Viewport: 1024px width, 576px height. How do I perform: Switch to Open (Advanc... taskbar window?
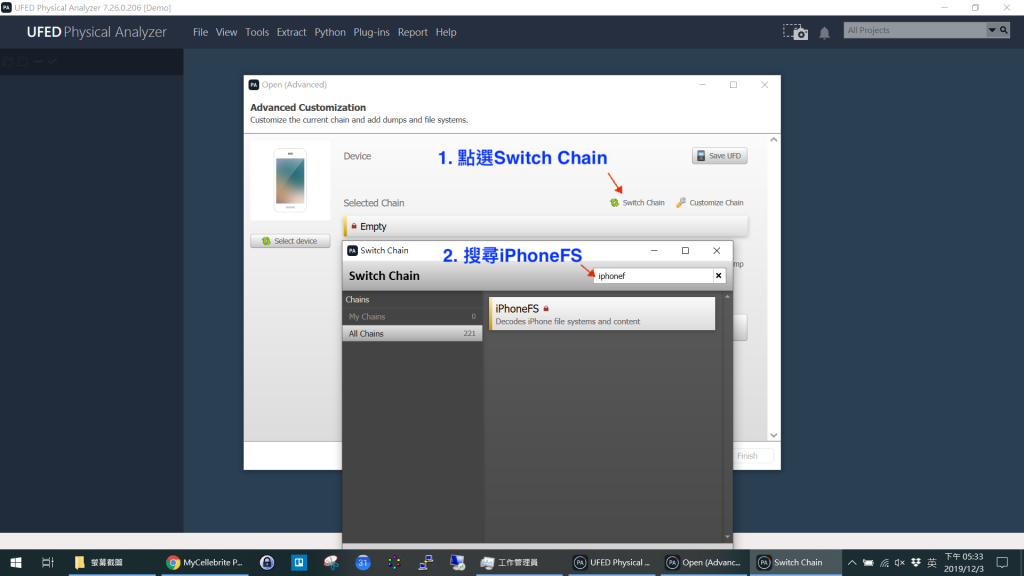pyautogui.click(x=704, y=562)
